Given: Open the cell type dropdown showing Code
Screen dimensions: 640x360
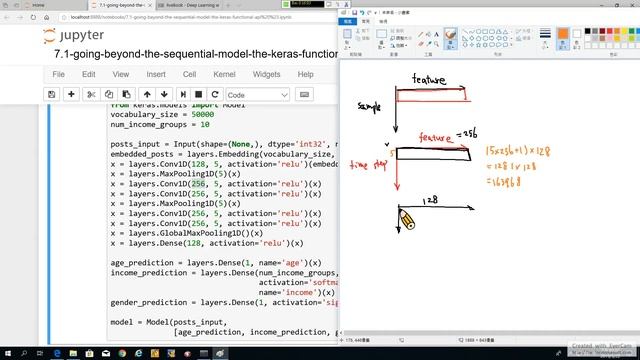Looking at the screenshot, I should (x=258, y=95).
